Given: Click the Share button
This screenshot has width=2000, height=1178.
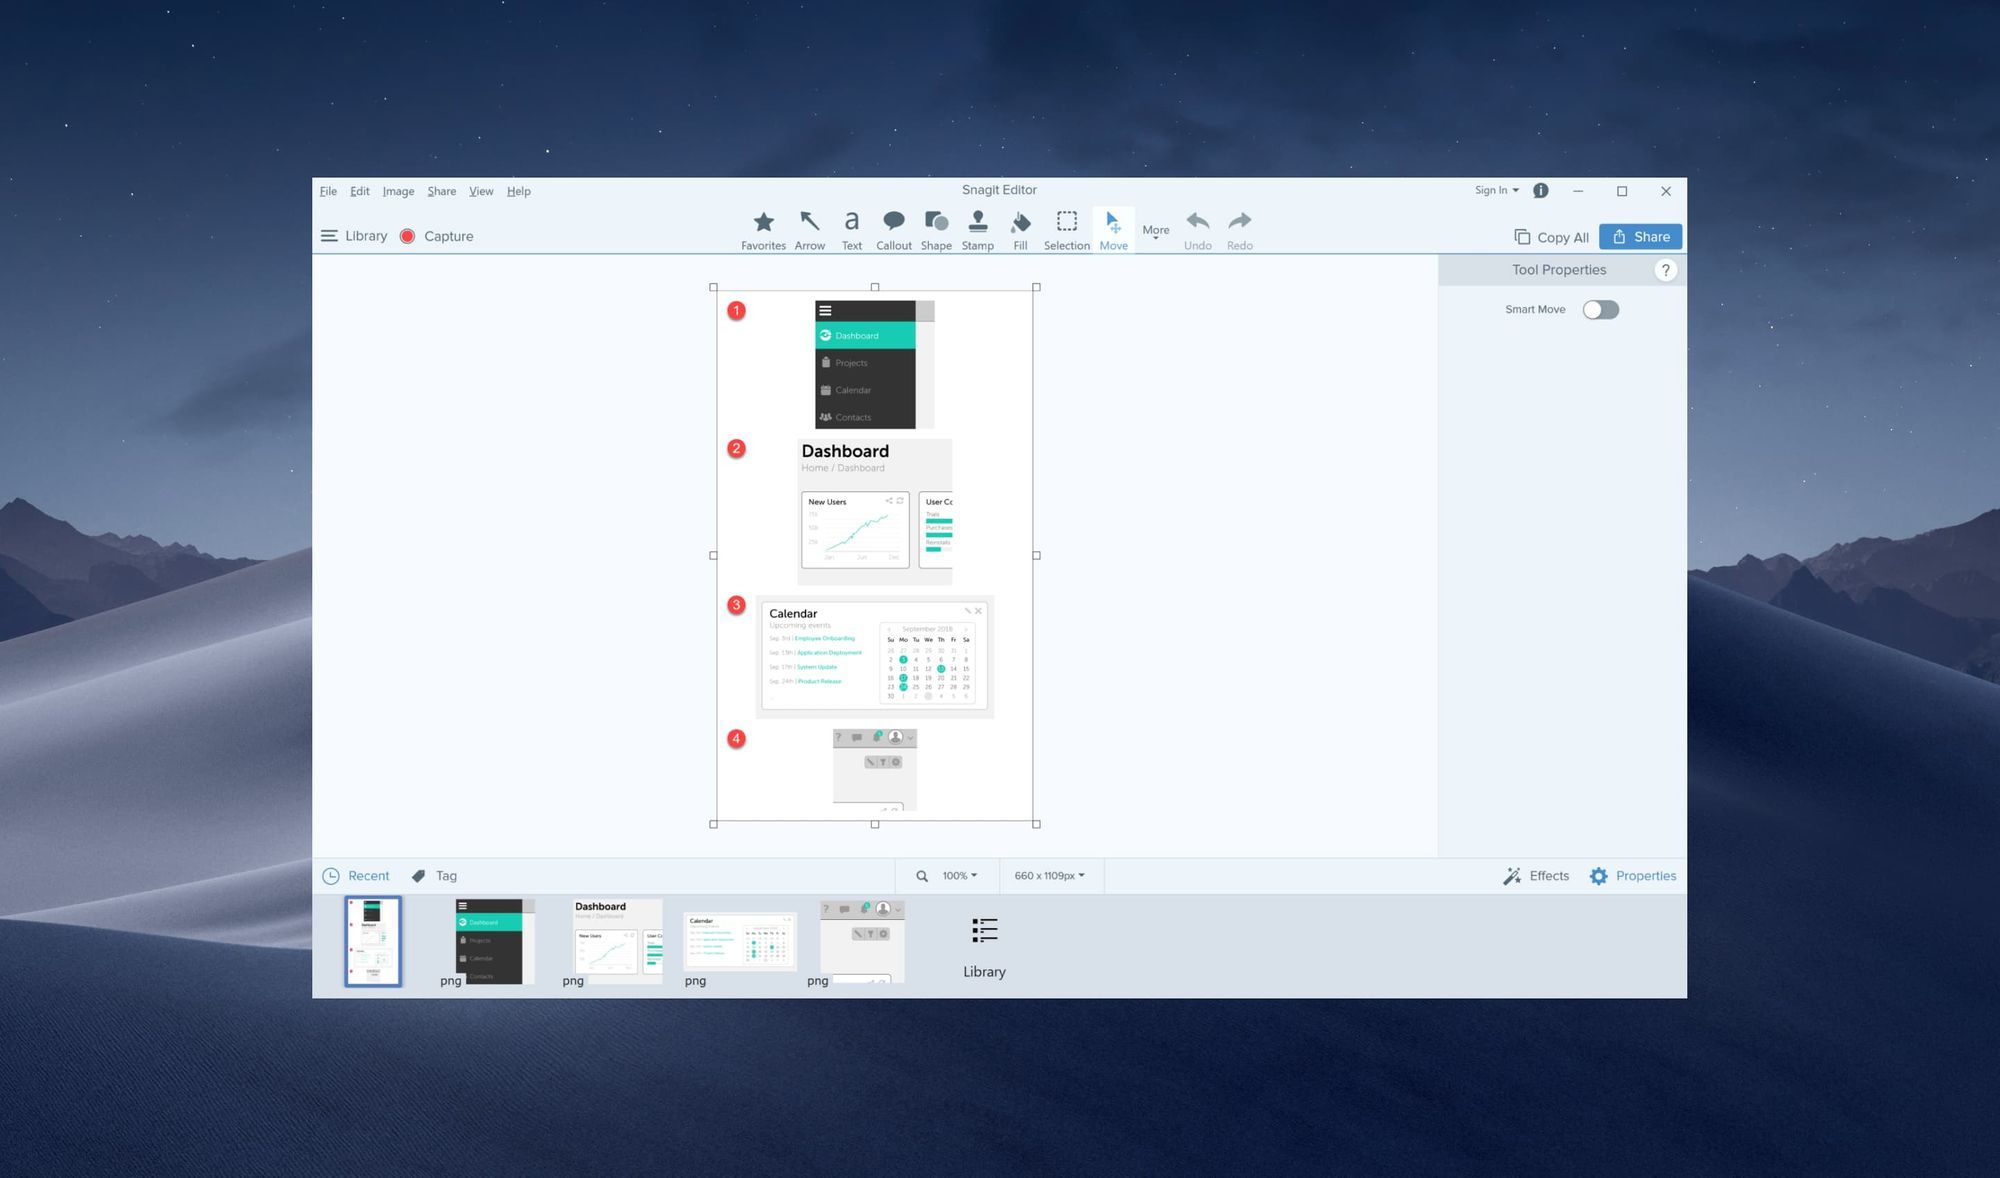Looking at the screenshot, I should point(1640,236).
